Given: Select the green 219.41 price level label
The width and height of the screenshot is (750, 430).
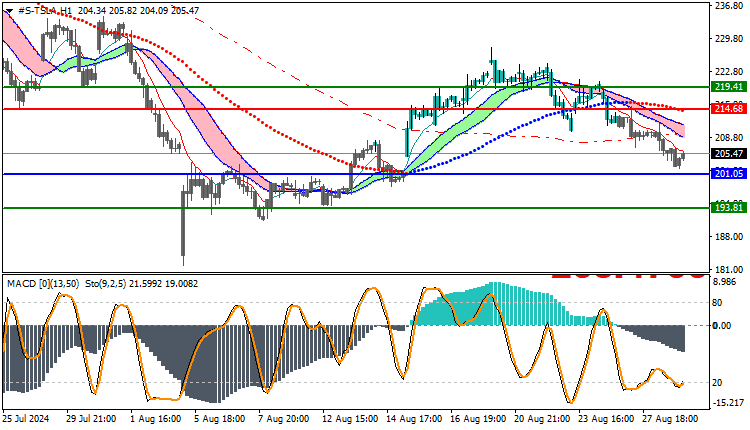Looking at the screenshot, I should click(x=728, y=87).
